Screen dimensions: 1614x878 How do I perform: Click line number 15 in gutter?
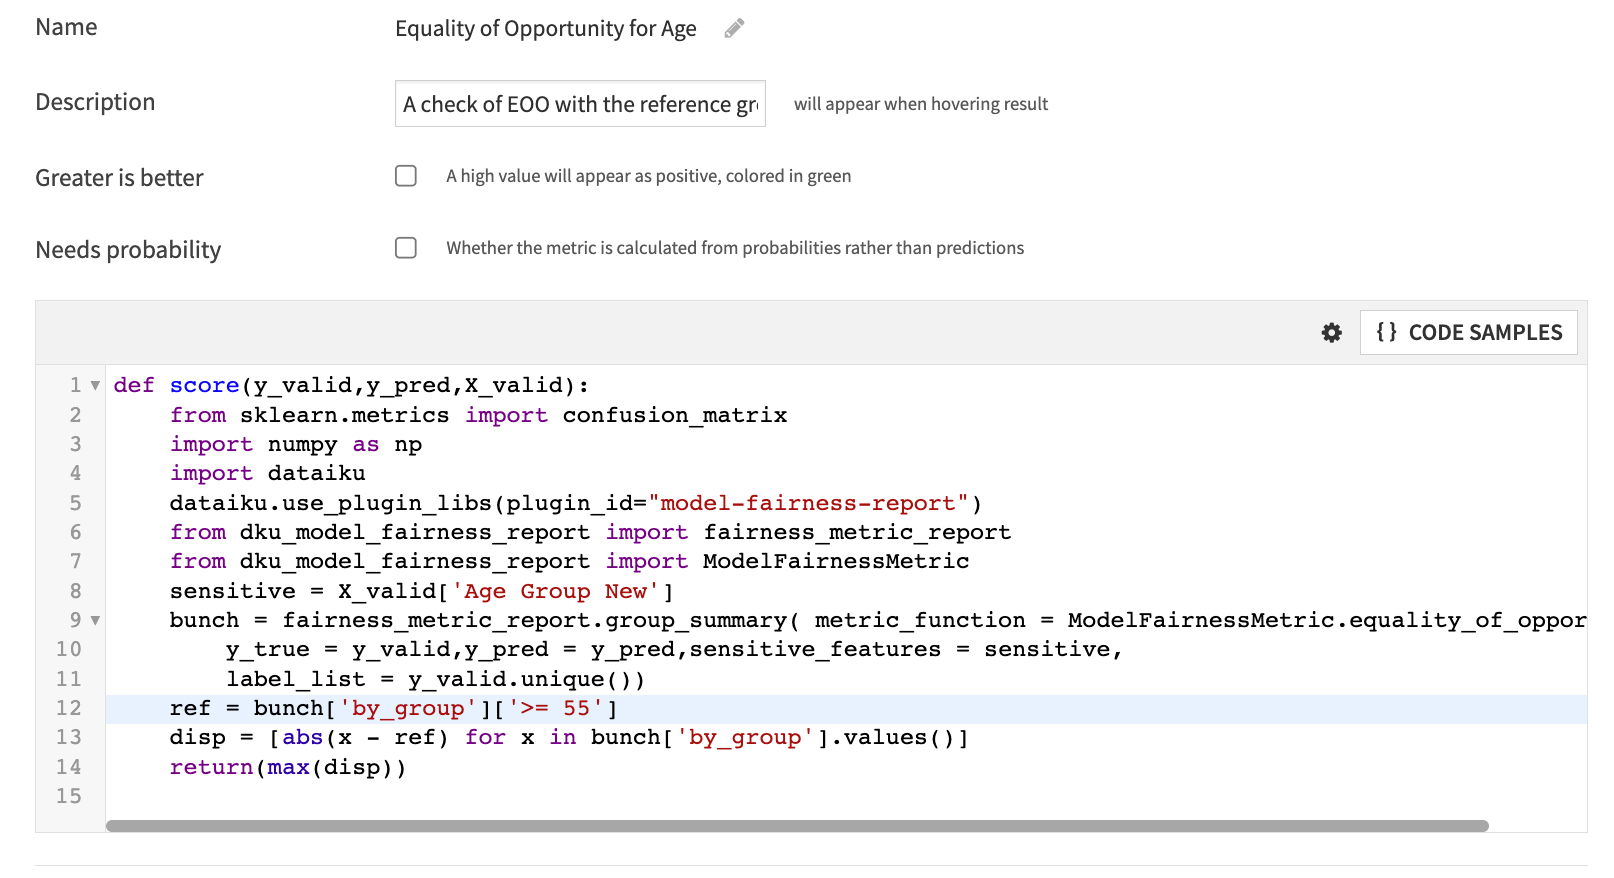(x=68, y=797)
